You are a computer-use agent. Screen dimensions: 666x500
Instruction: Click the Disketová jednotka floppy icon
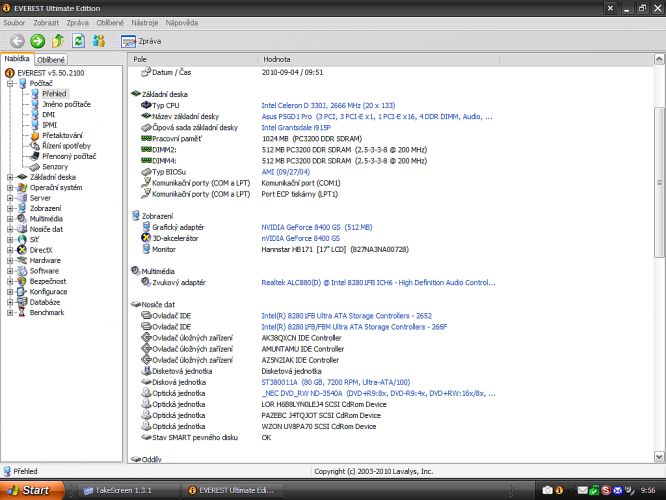pyautogui.click(x=146, y=371)
